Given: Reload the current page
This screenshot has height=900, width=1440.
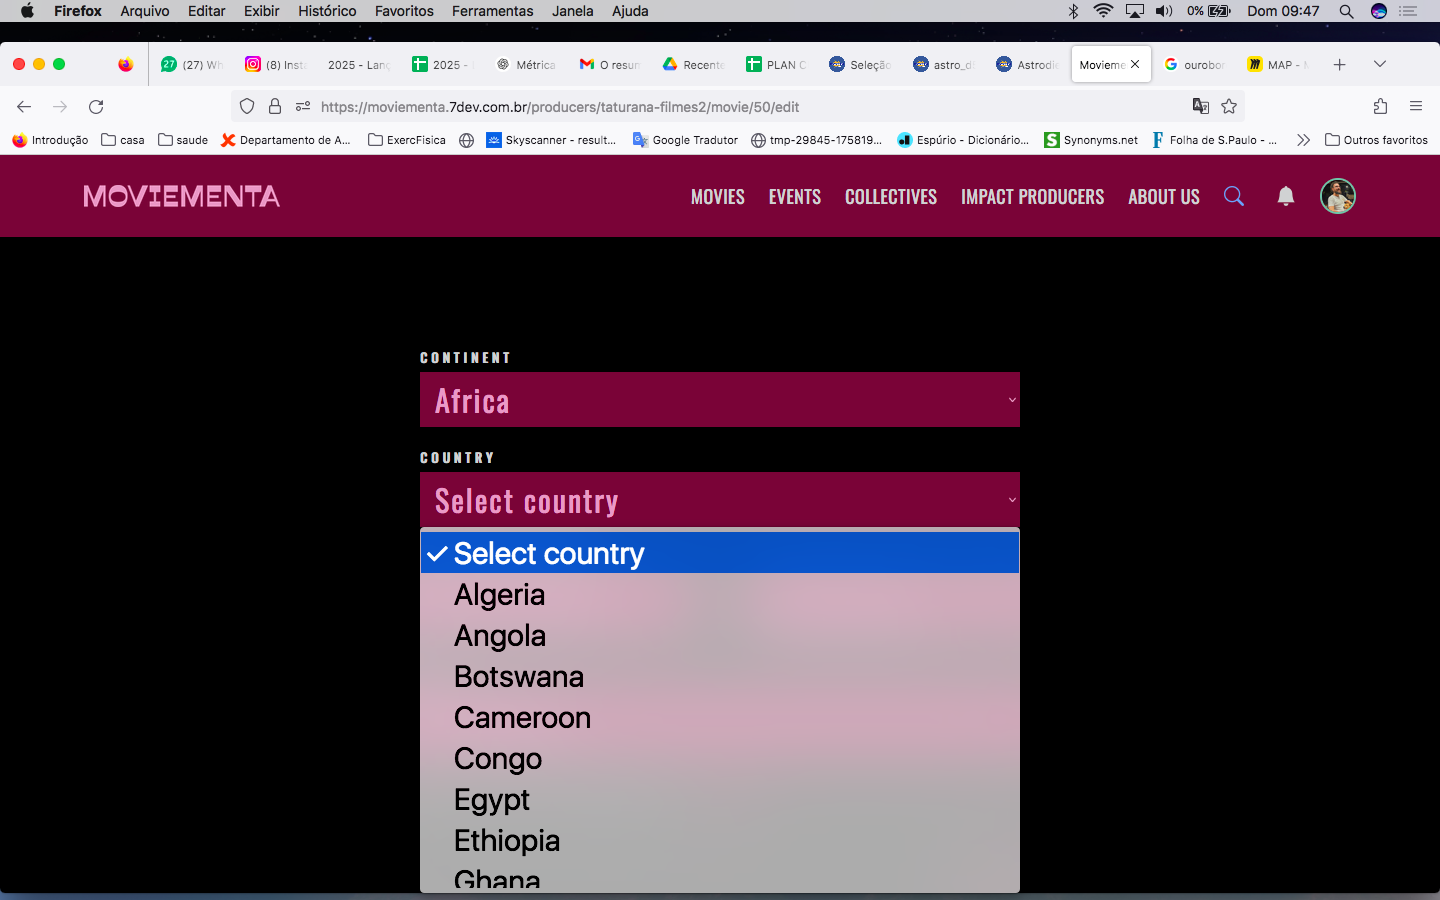Looking at the screenshot, I should [x=96, y=107].
